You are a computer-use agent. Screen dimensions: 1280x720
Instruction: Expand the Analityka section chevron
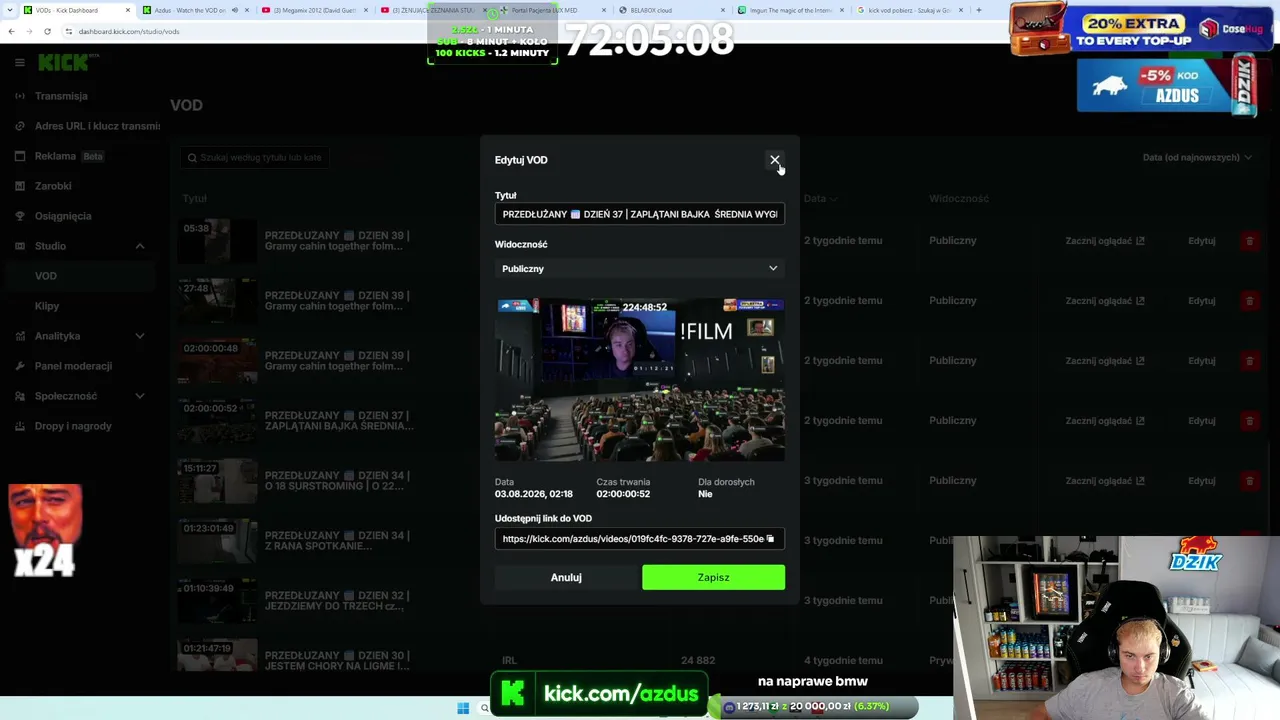(140, 336)
